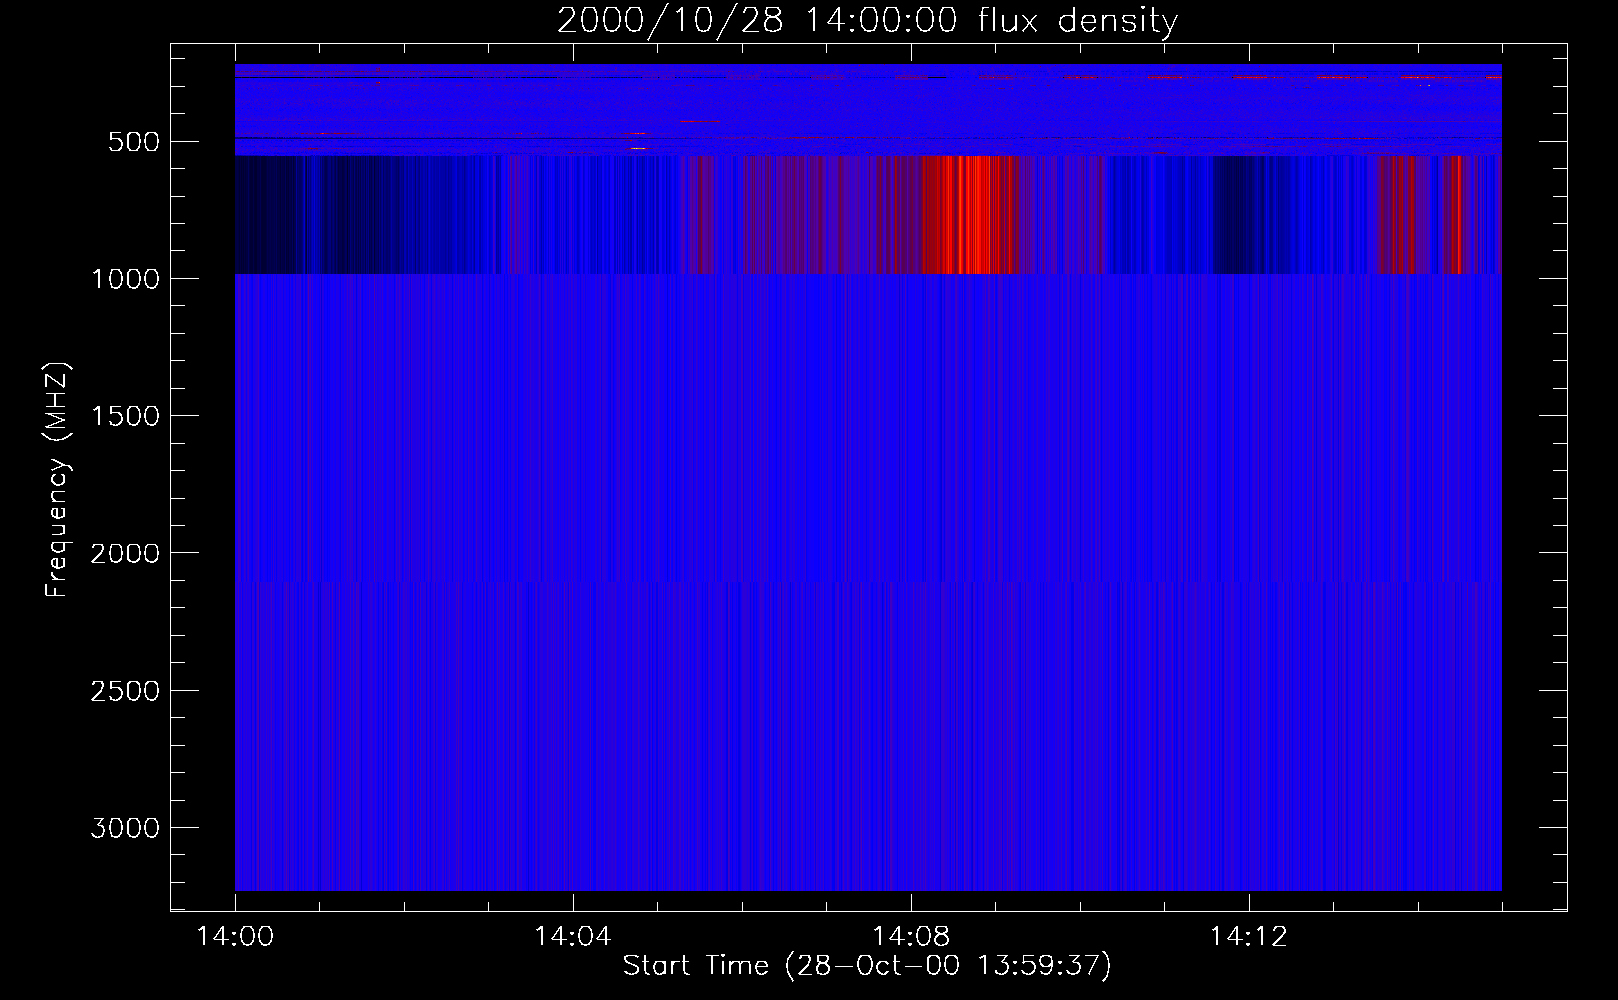1618x1000 pixels.
Task: Click the 1000 frequency tick label
Action: [x=125, y=279]
